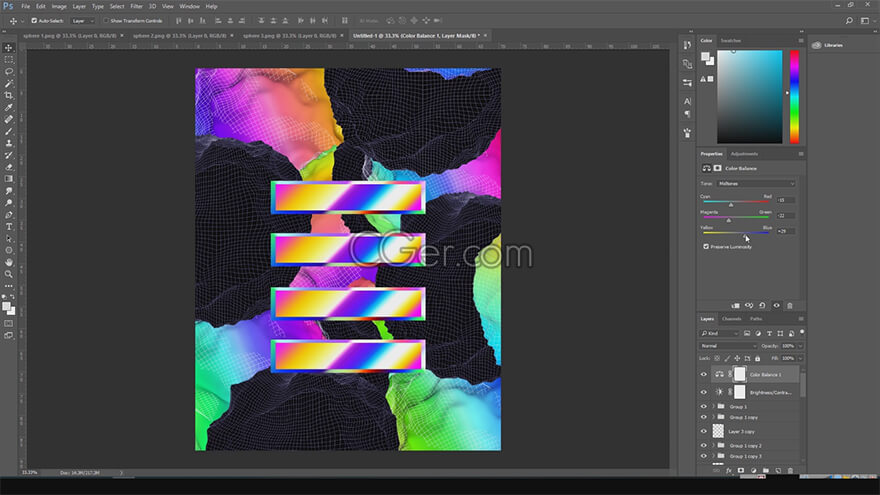Select the Horizontal Type tool
Image resolution: width=880 pixels, height=495 pixels.
click(x=8, y=227)
